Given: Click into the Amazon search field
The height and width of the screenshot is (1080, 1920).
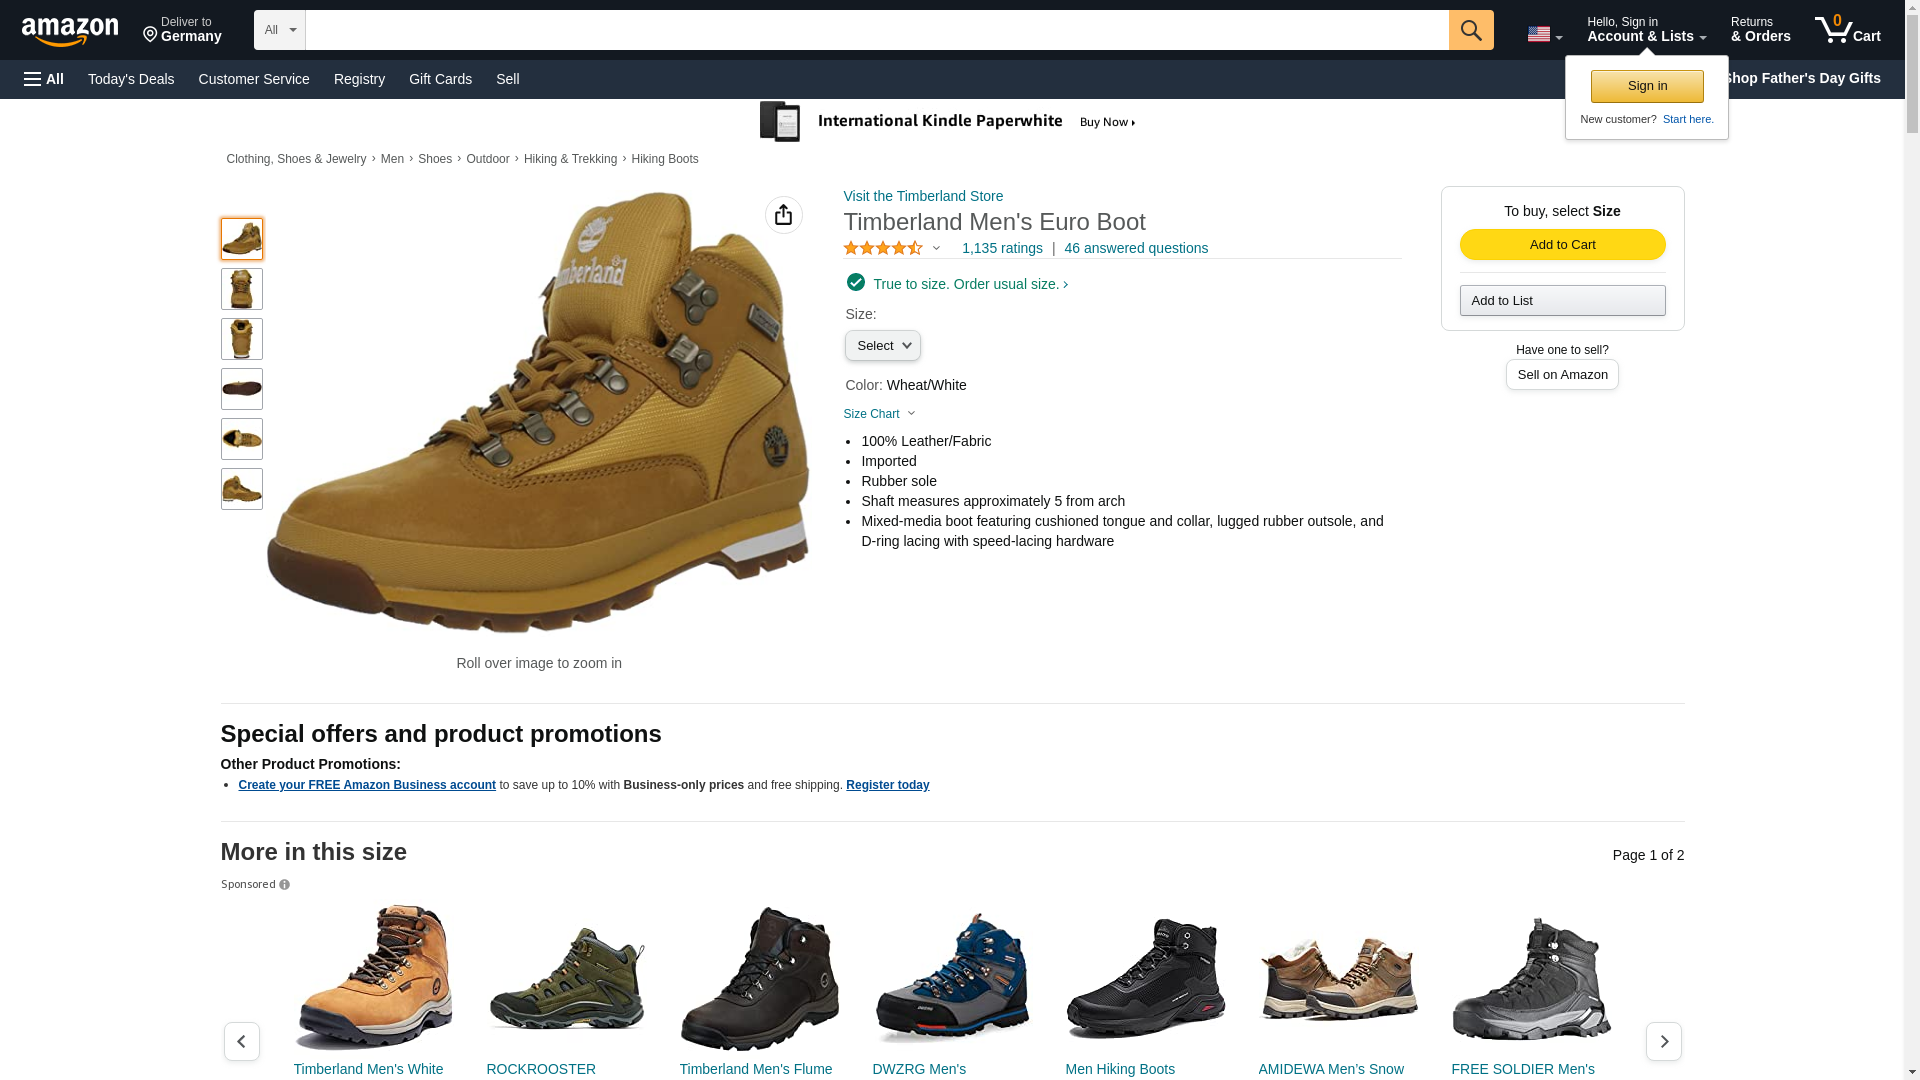Looking at the screenshot, I should (877, 30).
